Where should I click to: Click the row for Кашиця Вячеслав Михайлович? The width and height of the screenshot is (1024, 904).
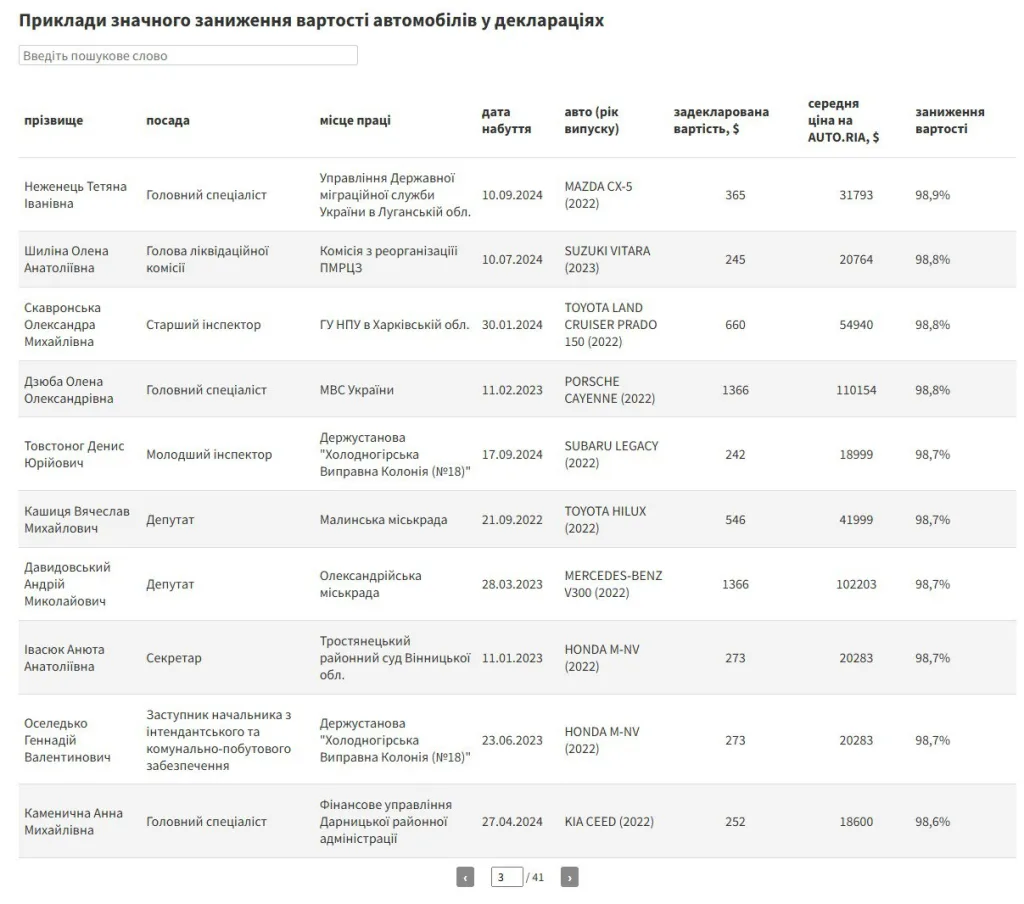(74, 519)
